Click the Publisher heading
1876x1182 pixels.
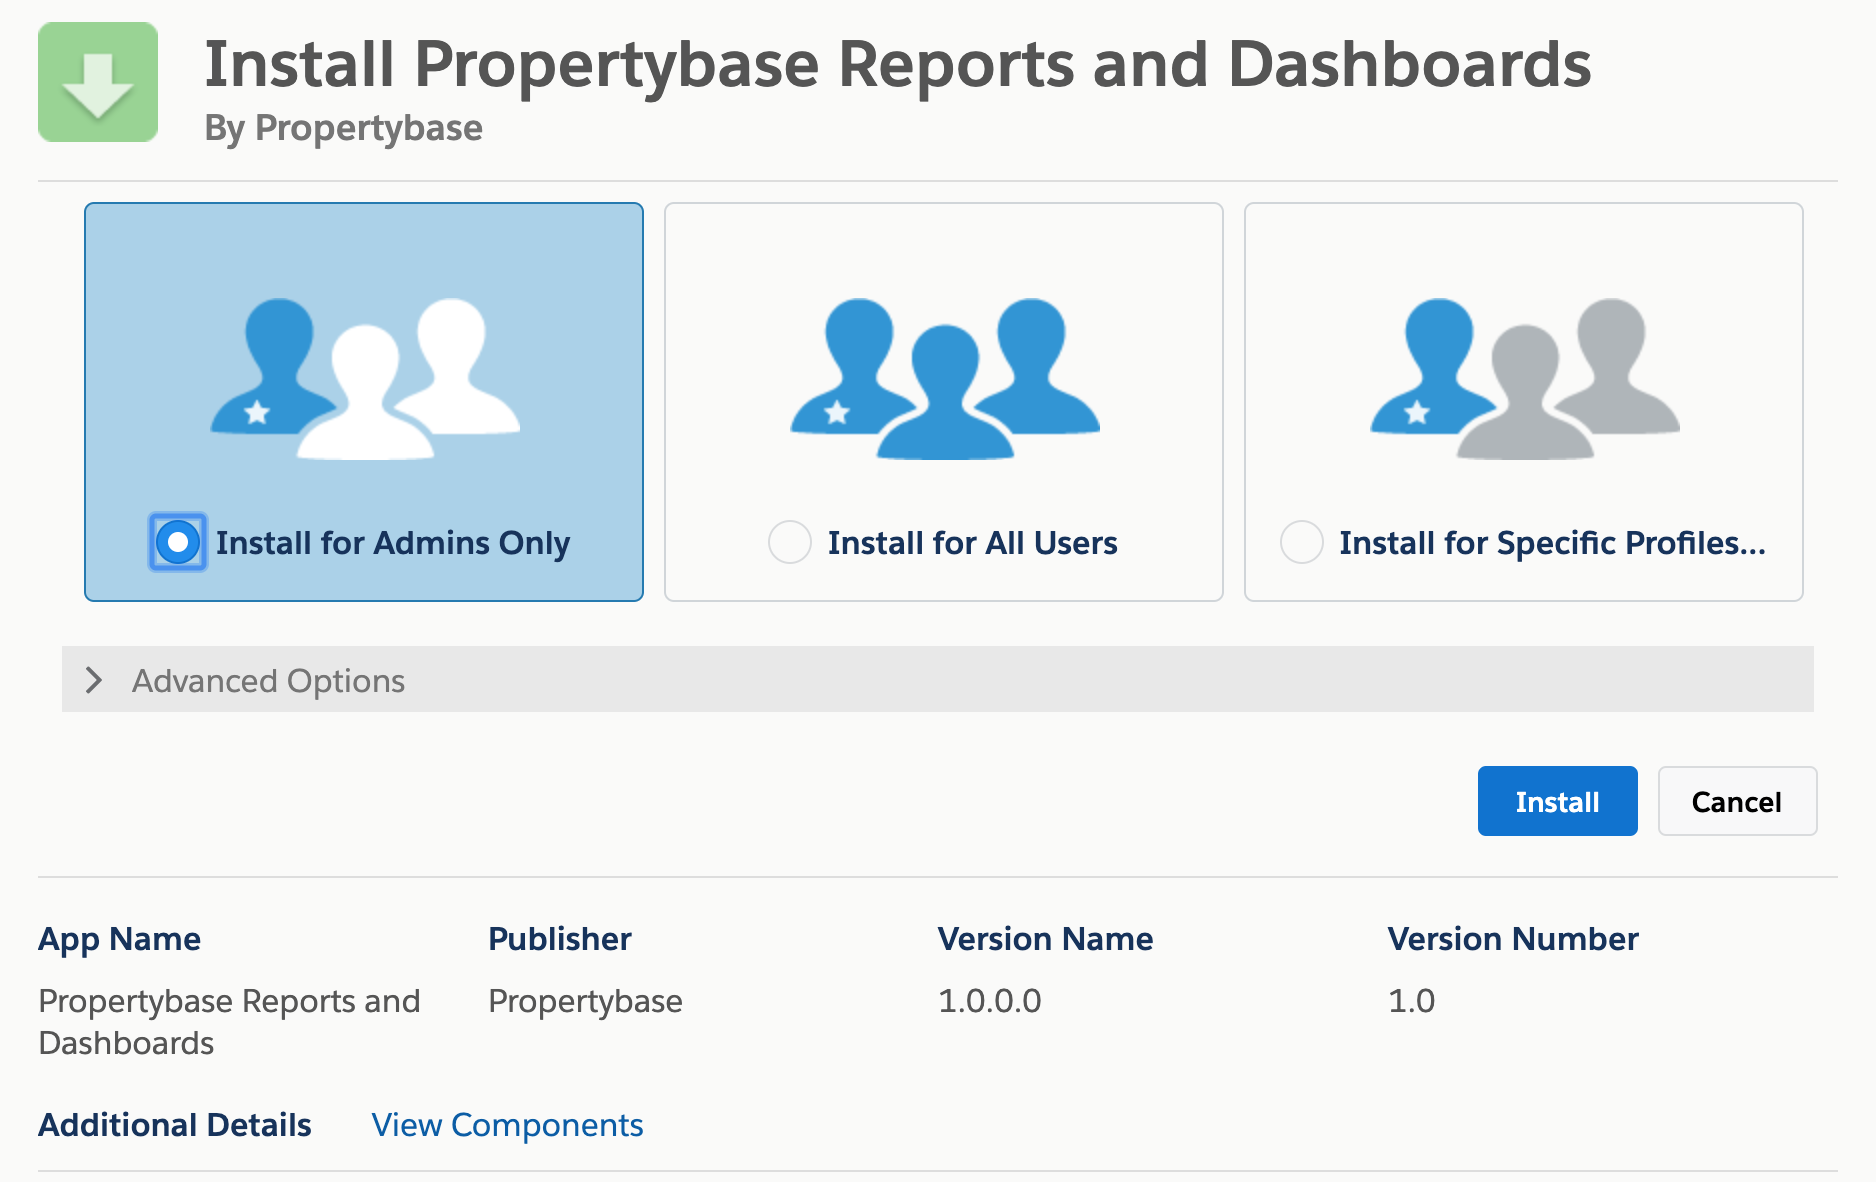tap(560, 939)
